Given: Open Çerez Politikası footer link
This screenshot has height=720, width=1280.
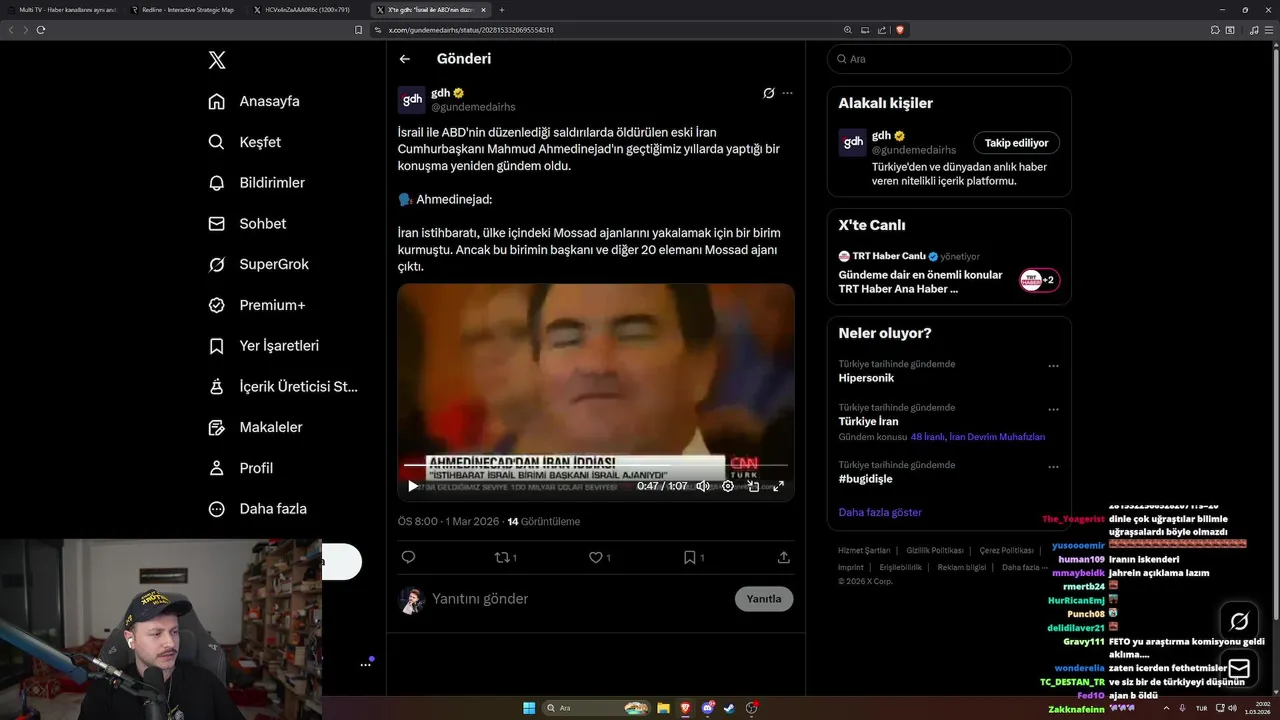Looking at the screenshot, I should point(1006,551).
